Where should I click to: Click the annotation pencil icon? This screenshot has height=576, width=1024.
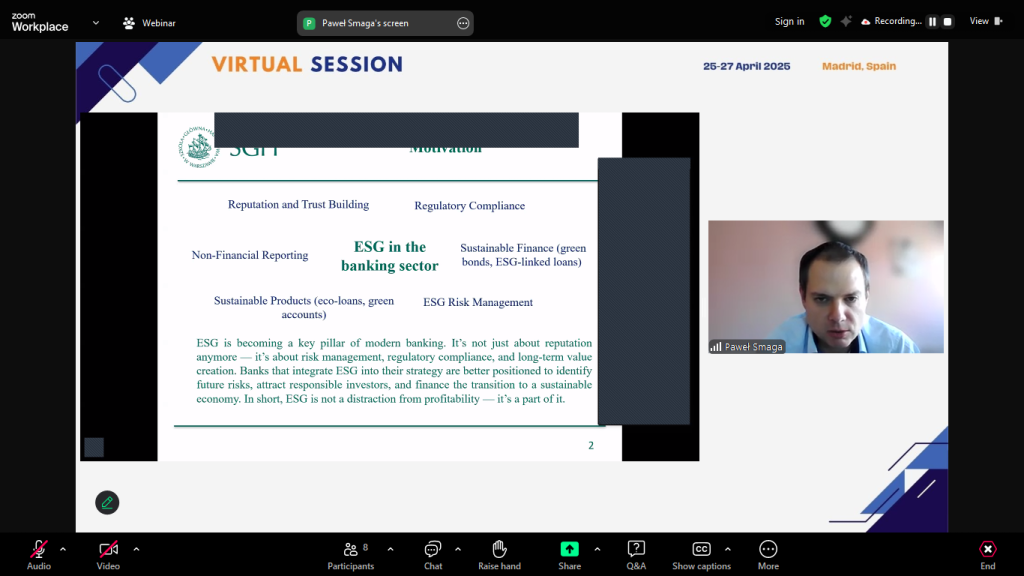[x=107, y=502]
